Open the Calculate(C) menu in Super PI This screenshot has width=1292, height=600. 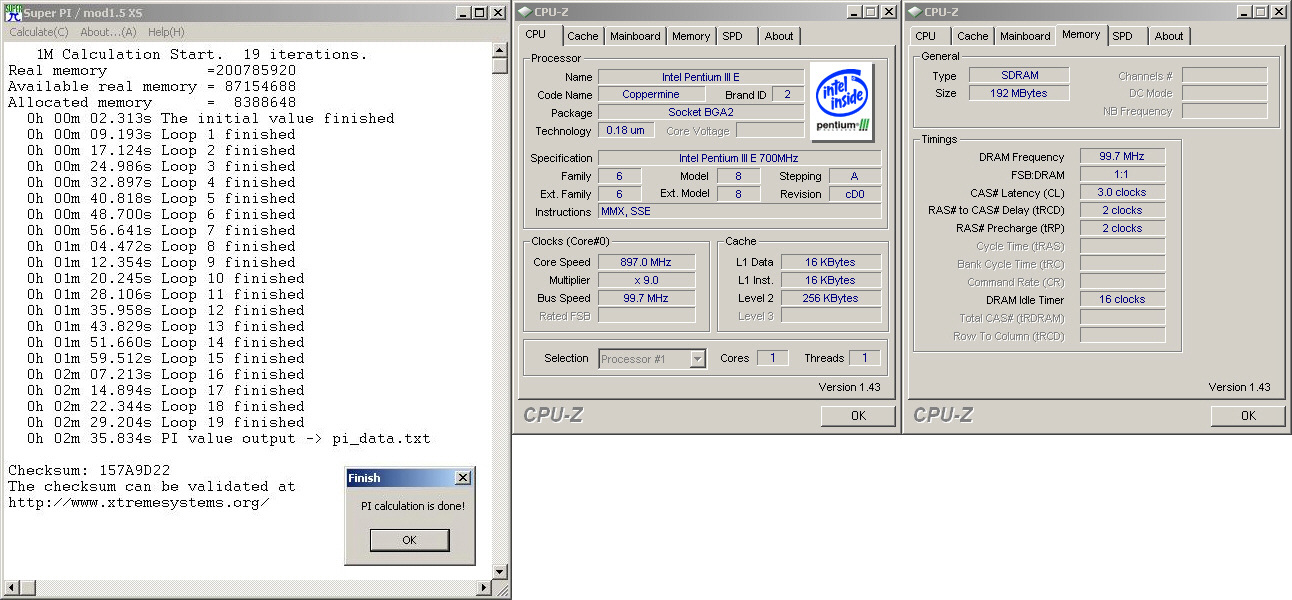[40, 32]
